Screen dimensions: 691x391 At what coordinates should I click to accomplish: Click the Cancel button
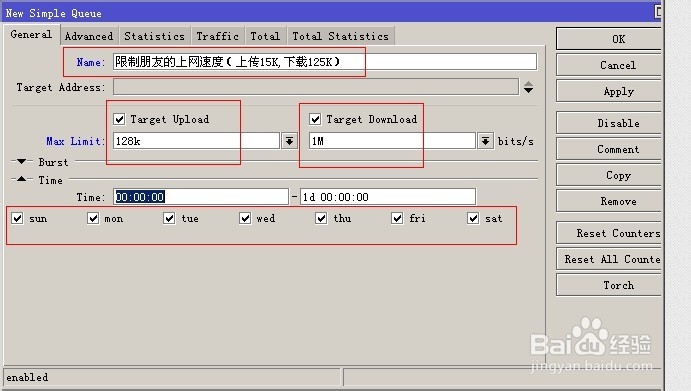(x=609, y=65)
